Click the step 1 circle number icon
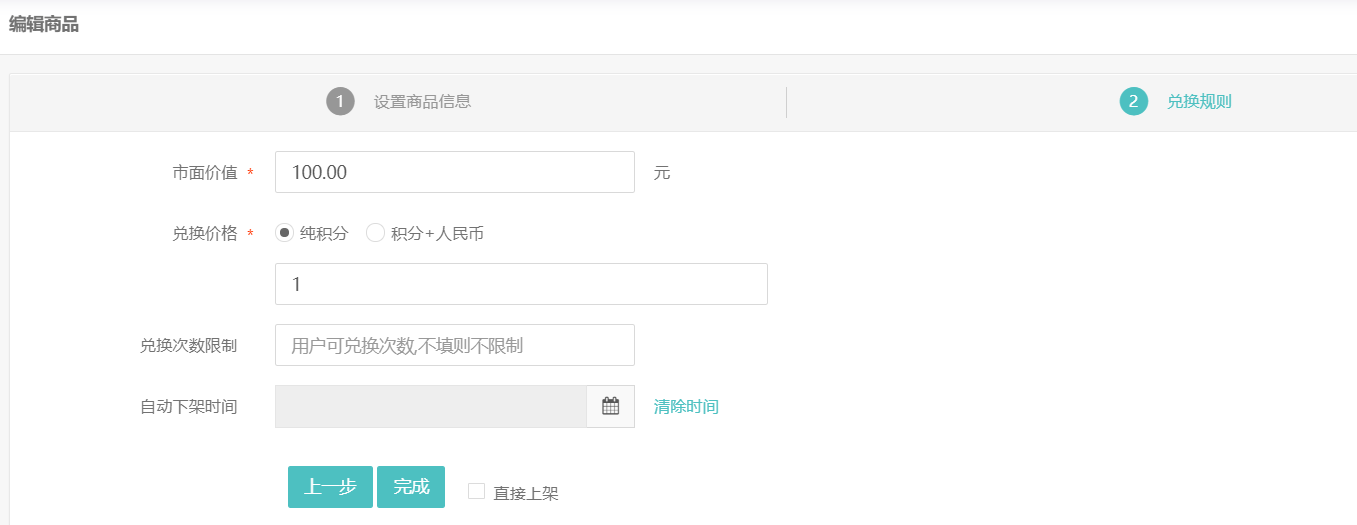This screenshot has width=1357, height=525. point(340,101)
